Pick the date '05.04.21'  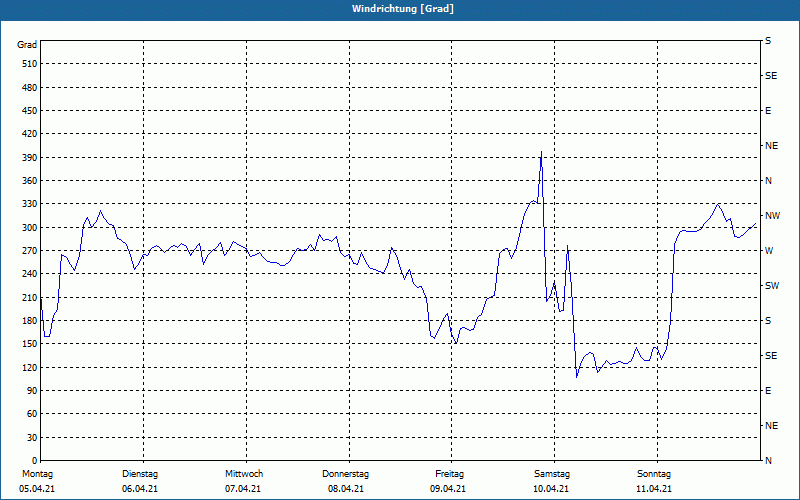click(x=37, y=489)
